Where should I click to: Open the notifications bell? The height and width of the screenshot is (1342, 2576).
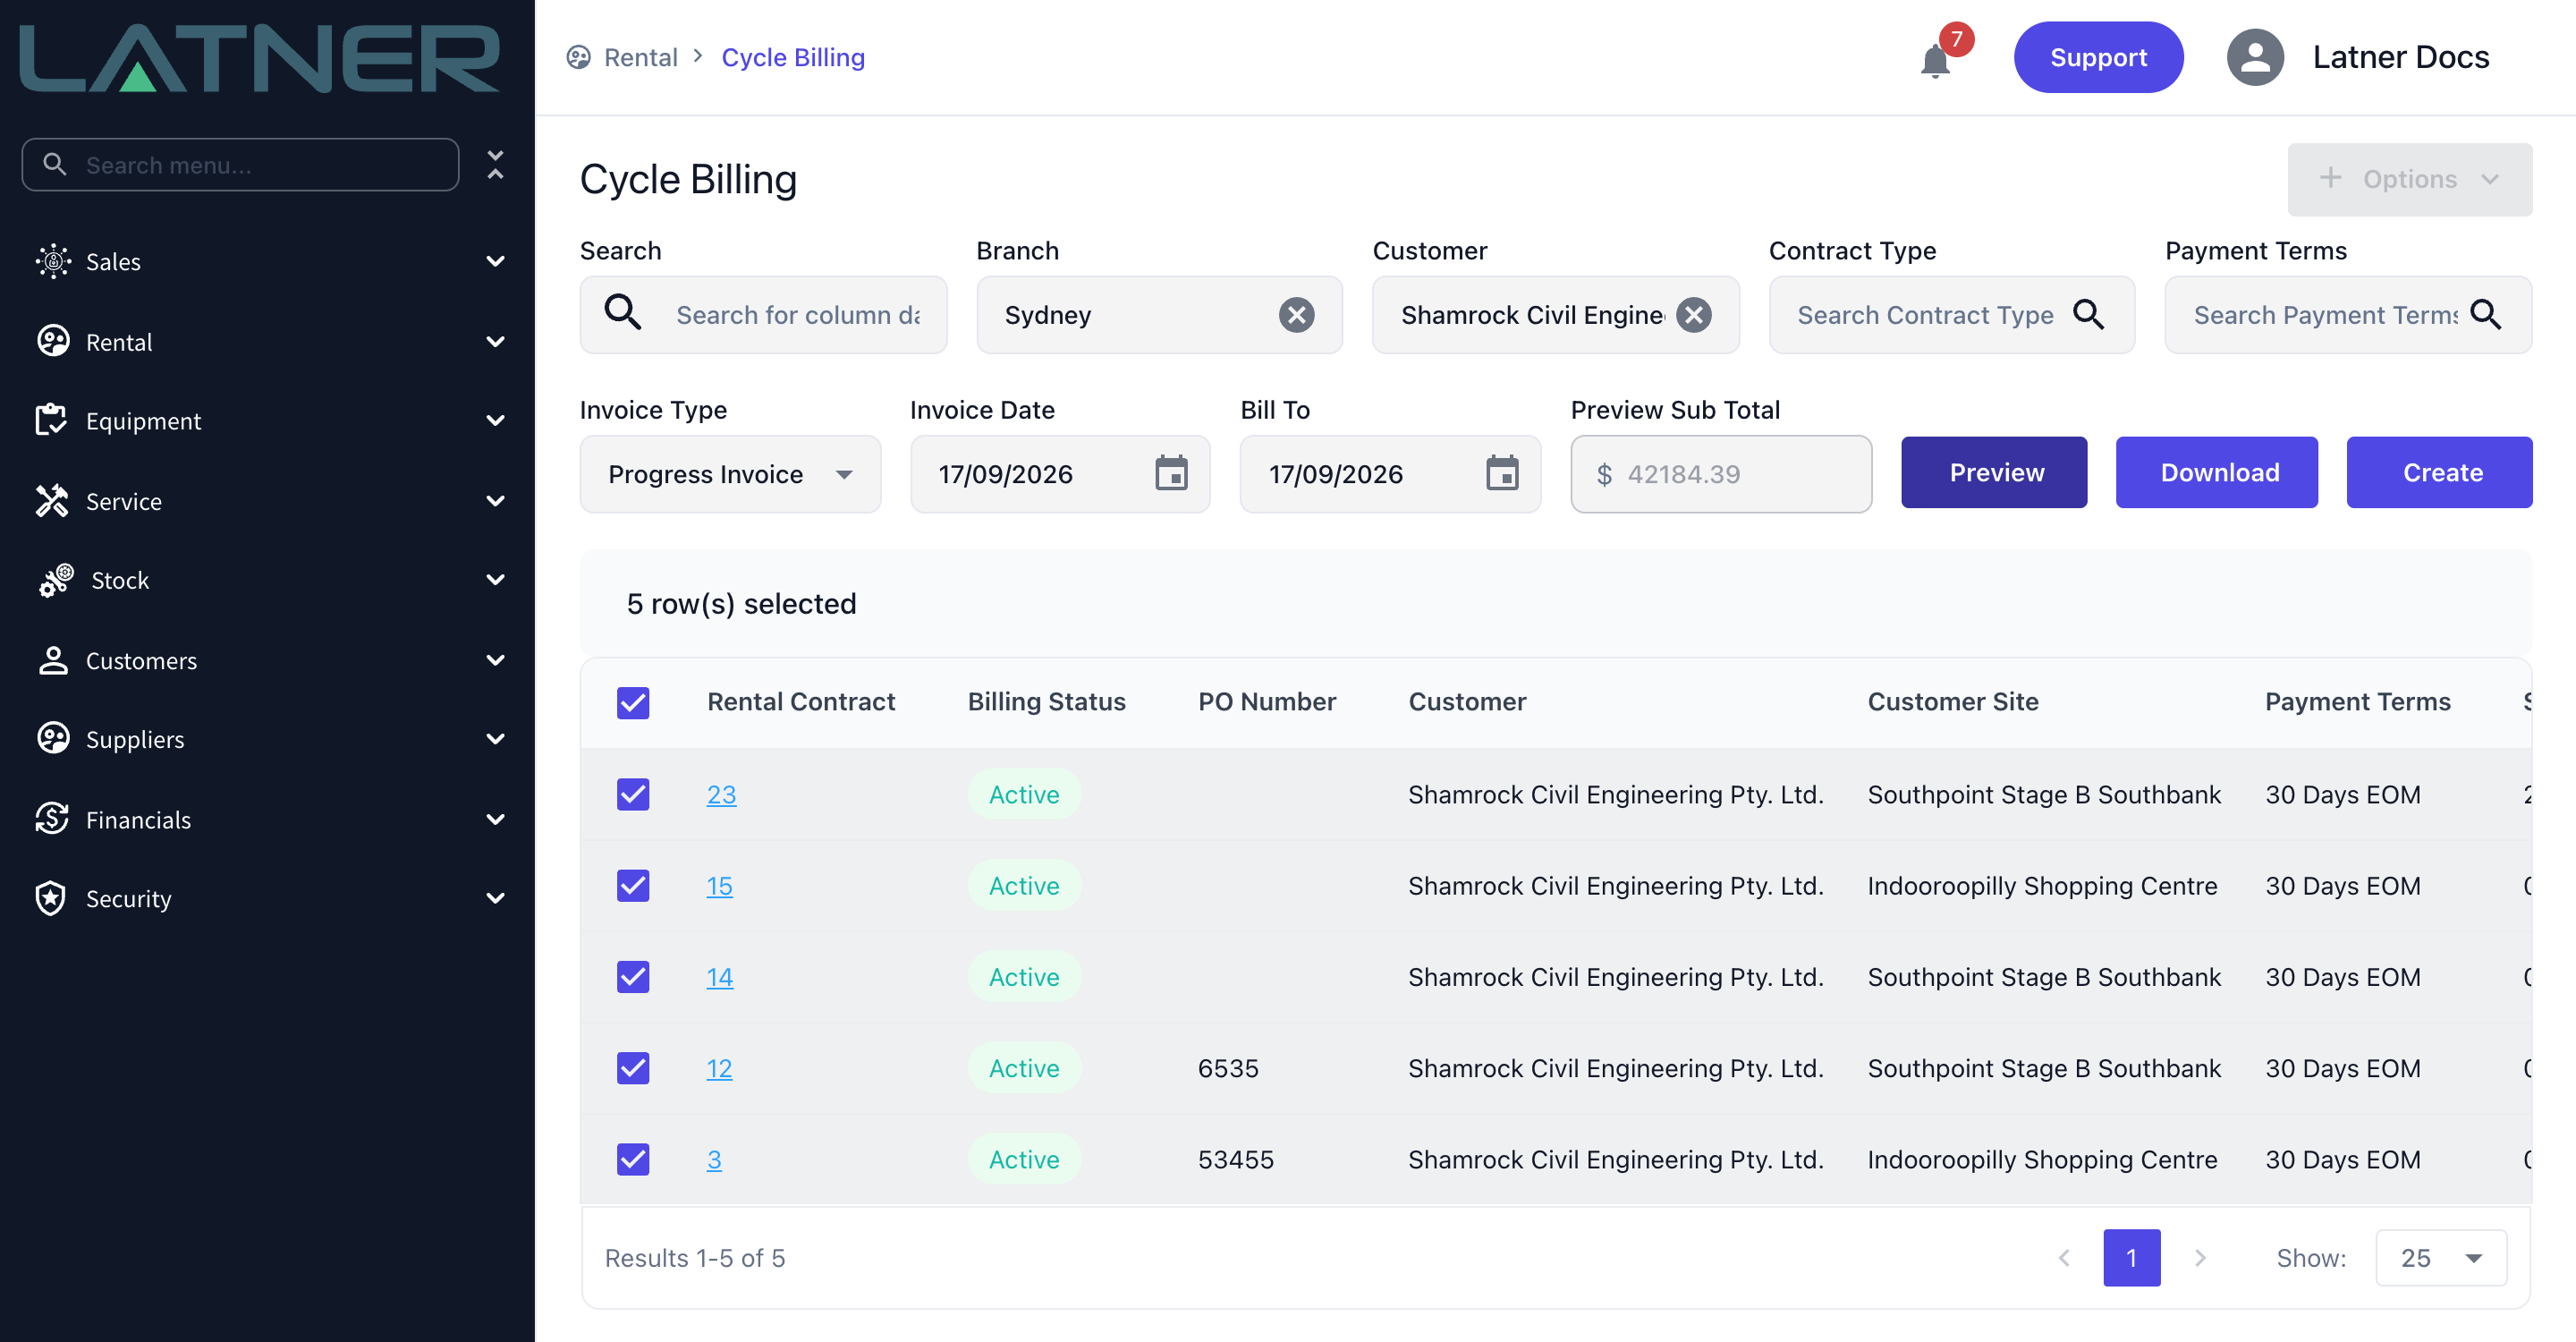pyautogui.click(x=1935, y=60)
